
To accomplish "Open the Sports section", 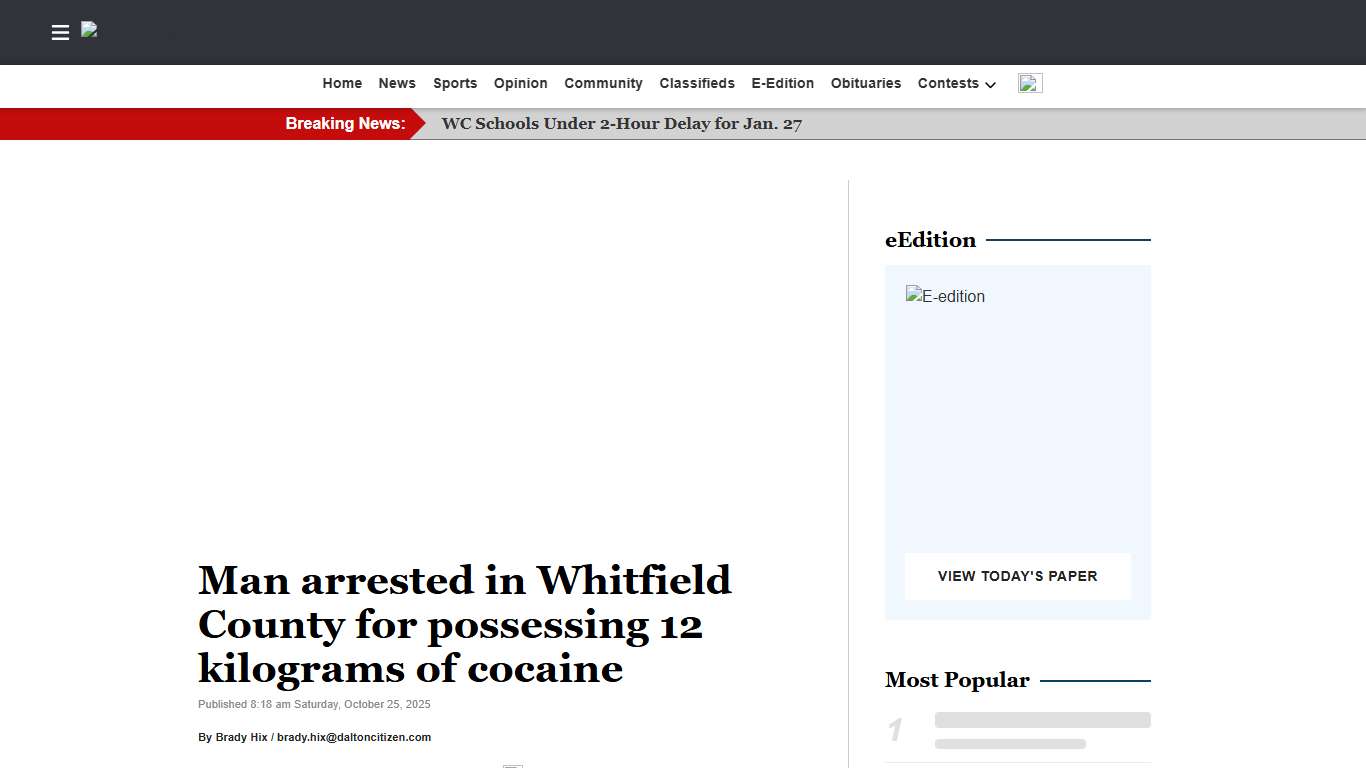I will (x=455, y=83).
